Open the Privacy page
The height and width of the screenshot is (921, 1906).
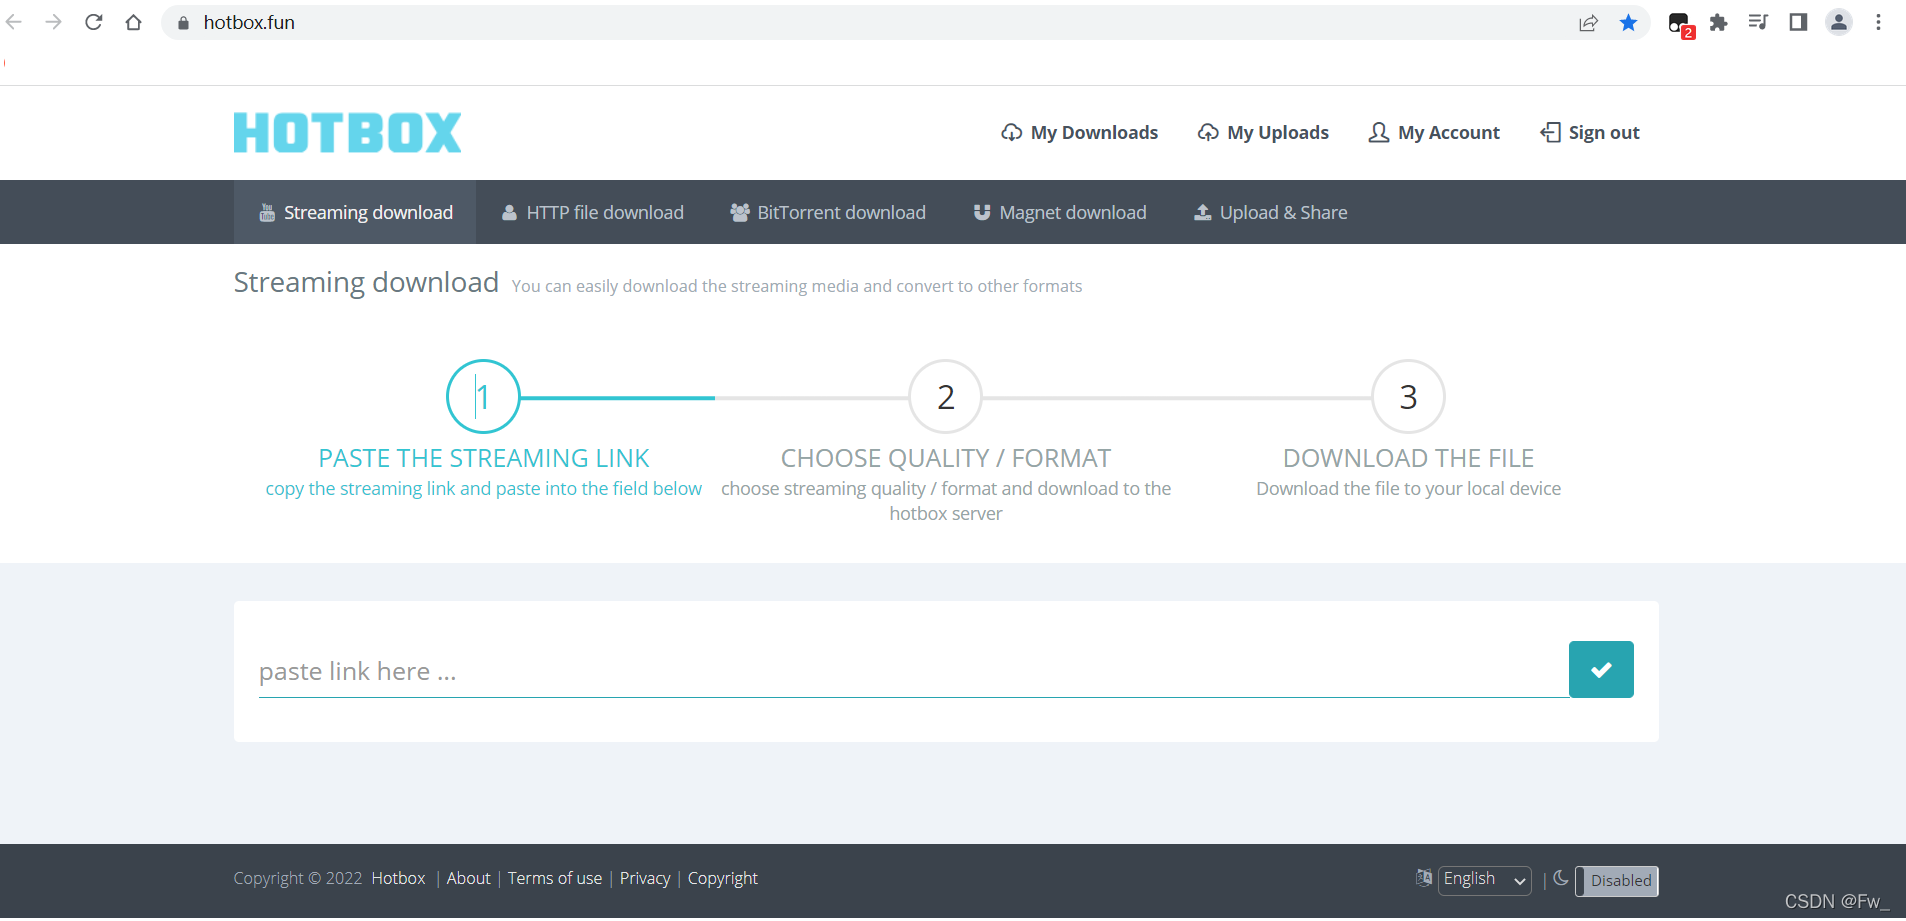[645, 879]
